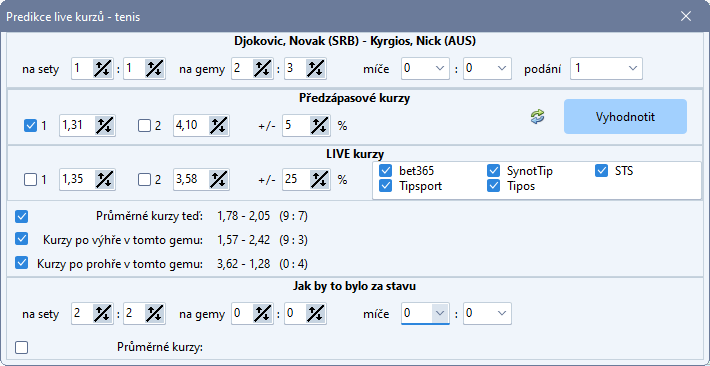Close the Predikce live kurzů window
This screenshot has width=710, height=366.
pyautogui.click(x=686, y=17)
